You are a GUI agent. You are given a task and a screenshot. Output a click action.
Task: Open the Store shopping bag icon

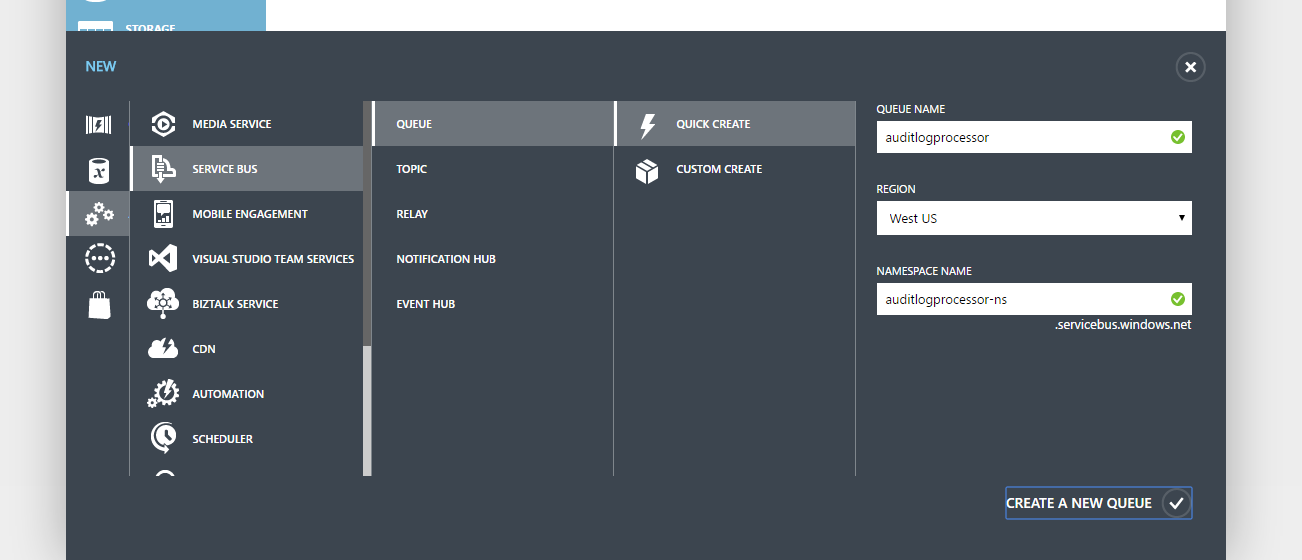[x=98, y=304]
